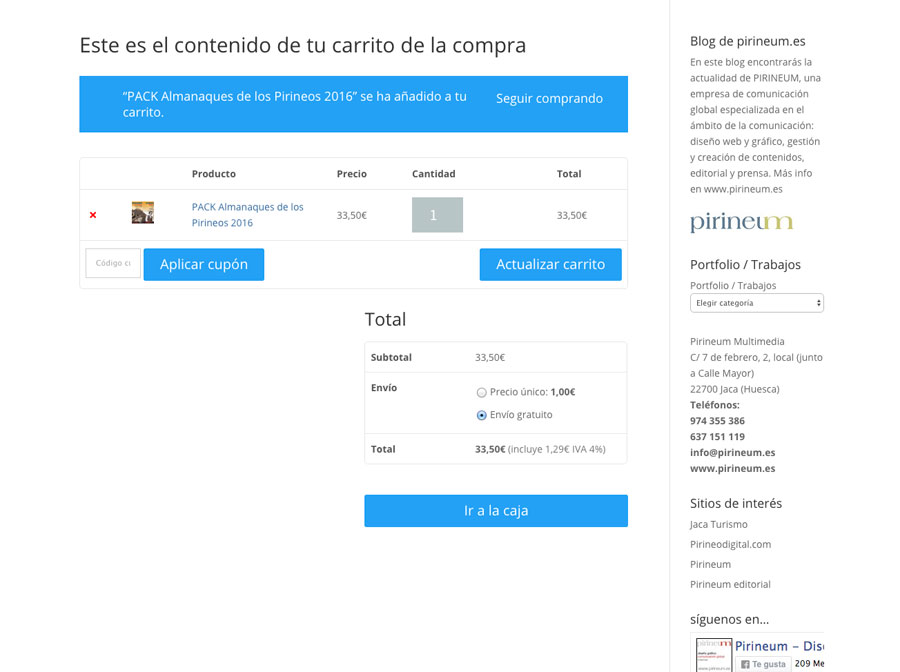Click the coupon code input field
The image size is (900, 672).
pos(113,263)
